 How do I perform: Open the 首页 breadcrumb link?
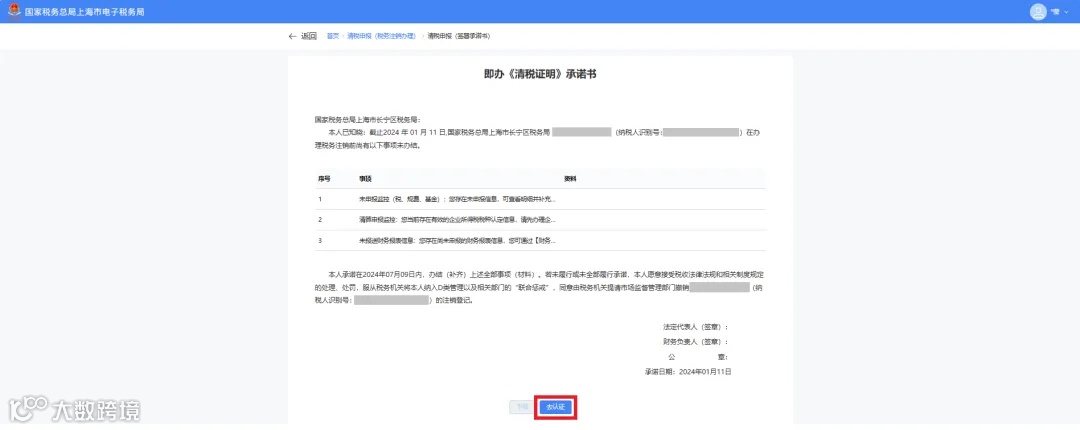point(333,36)
